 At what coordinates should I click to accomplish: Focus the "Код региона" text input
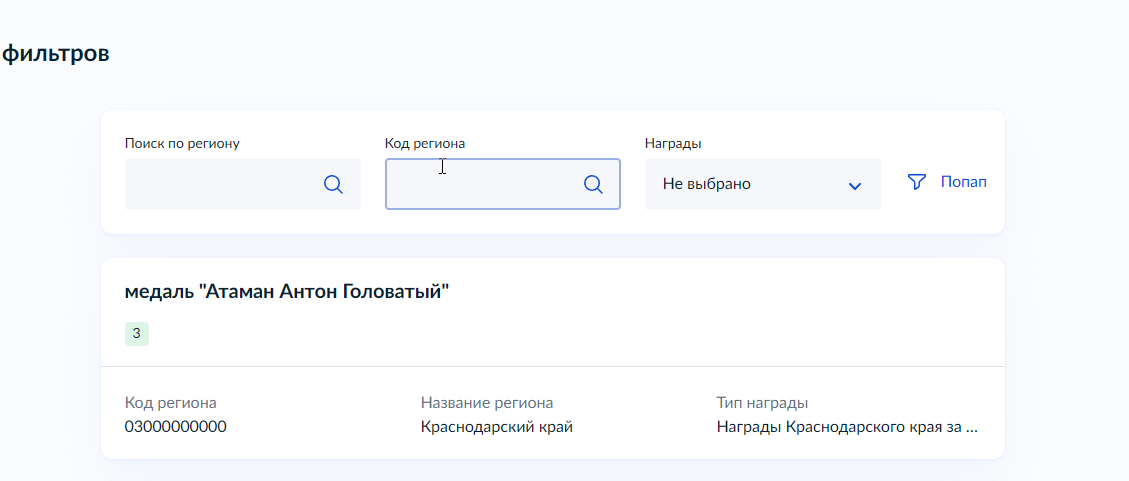tap(480, 184)
